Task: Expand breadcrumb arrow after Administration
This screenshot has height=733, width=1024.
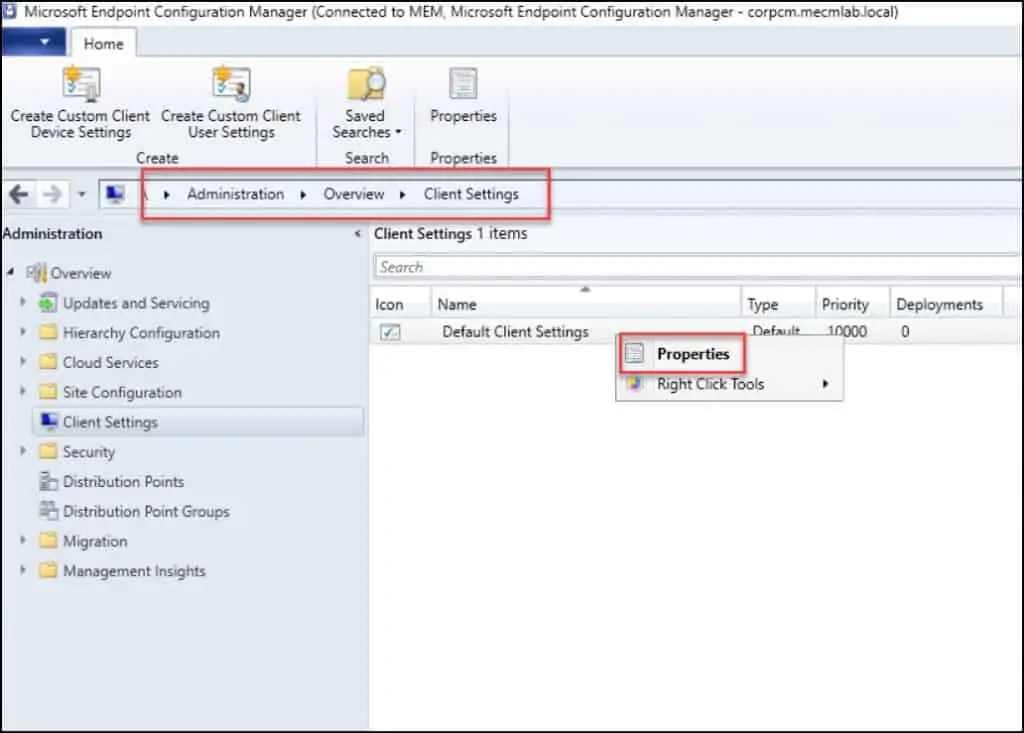Action: 303,195
